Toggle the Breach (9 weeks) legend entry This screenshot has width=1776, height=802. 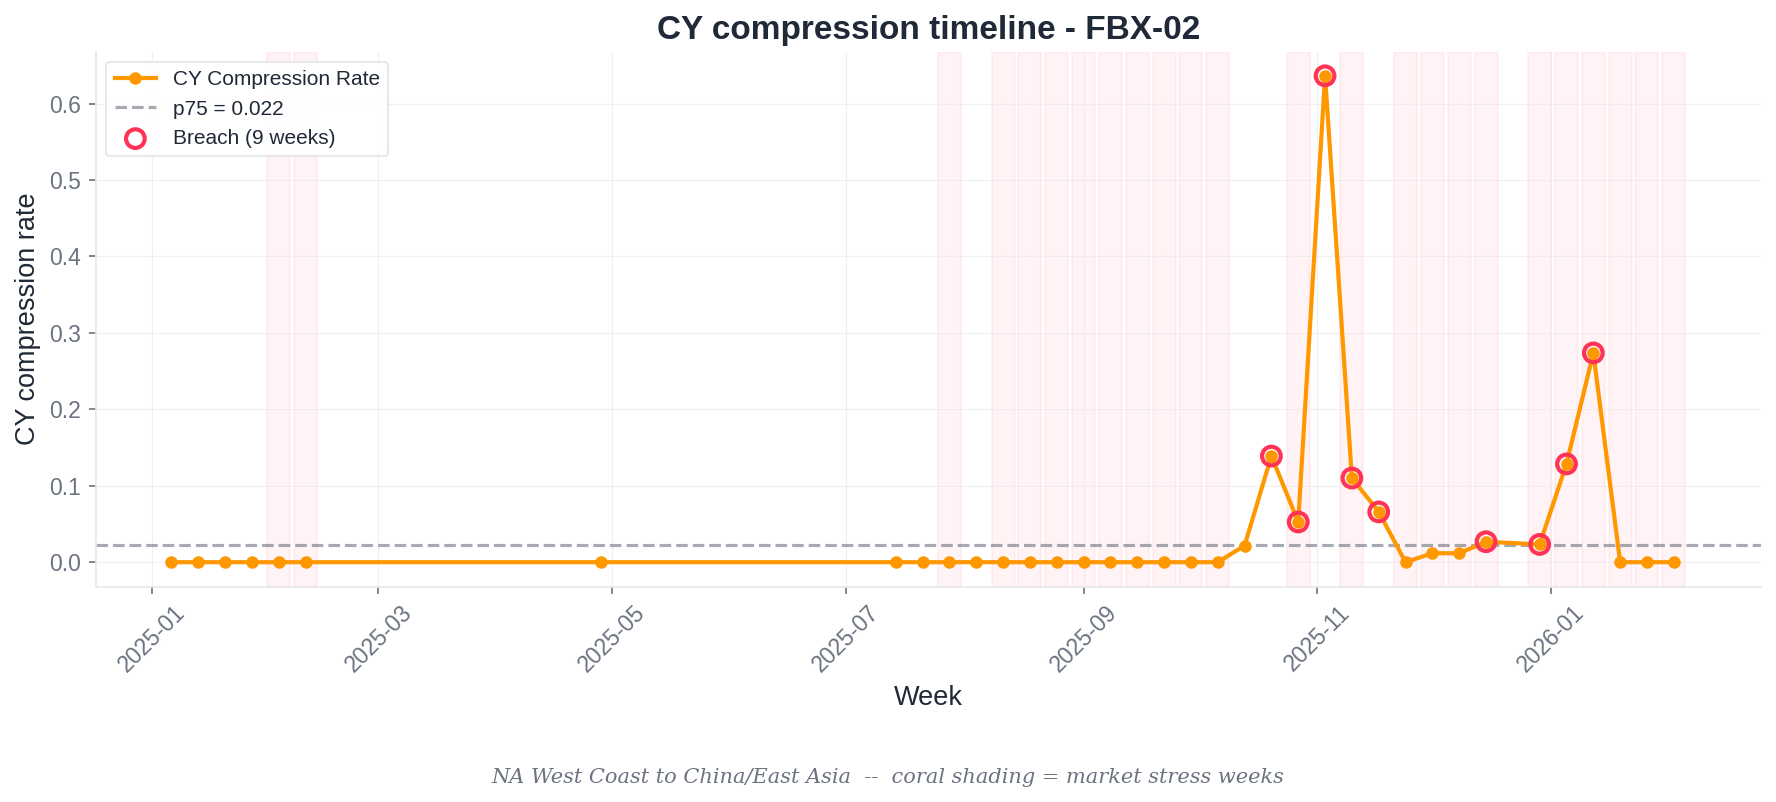click(254, 138)
